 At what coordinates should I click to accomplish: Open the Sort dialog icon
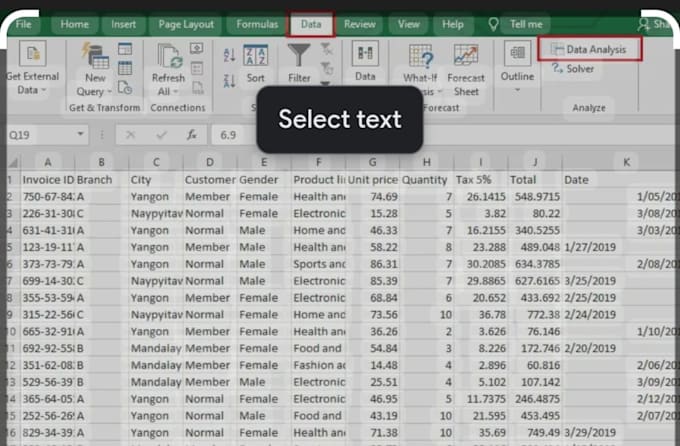(x=256, y=62)
